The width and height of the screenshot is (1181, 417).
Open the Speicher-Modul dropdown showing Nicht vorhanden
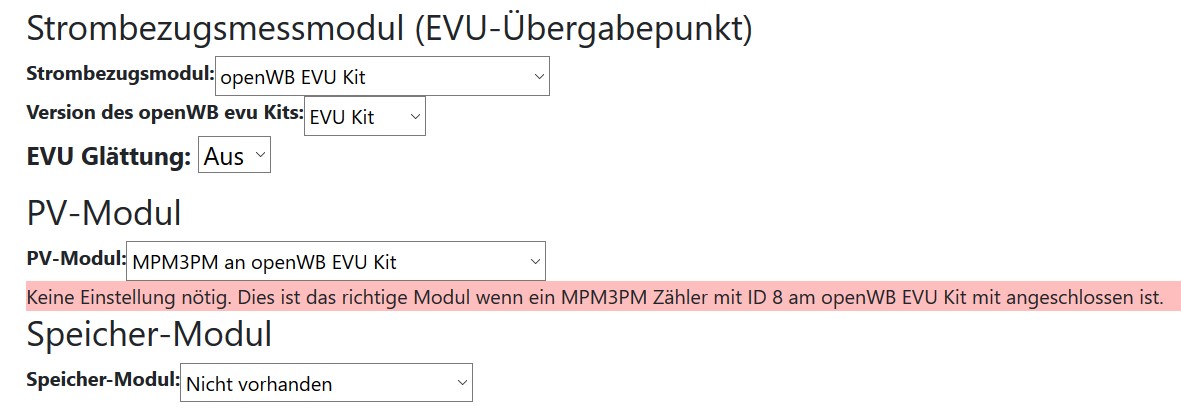326,383
